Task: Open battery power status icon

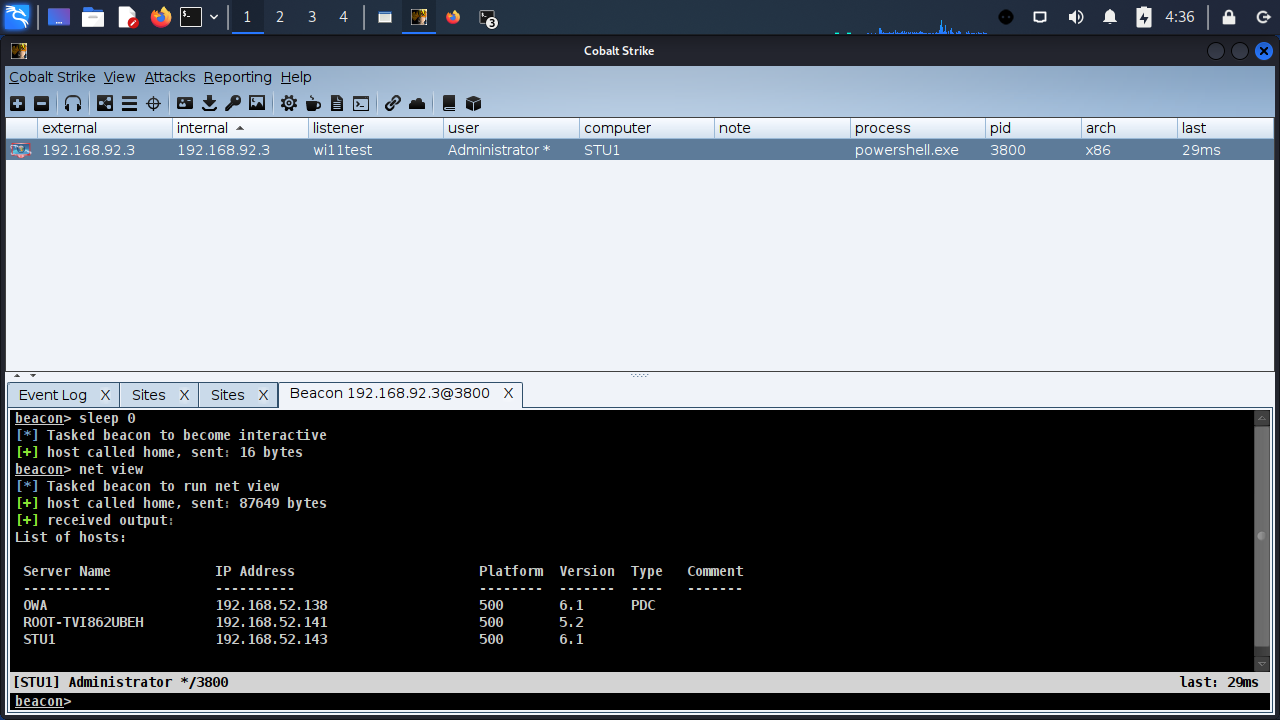Action: click(x=1144, y=17)
